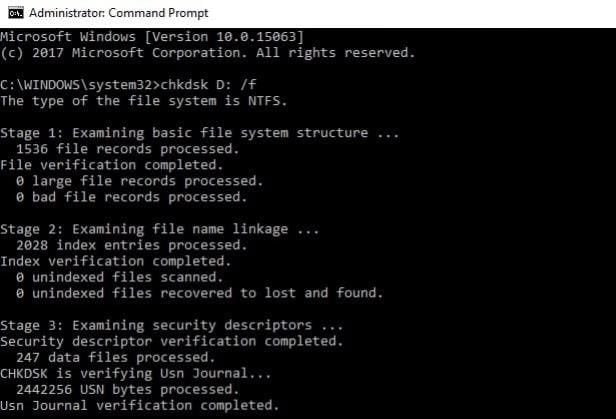The height and width of the screenshot is (419, 616).
Task: Click the Microsoft Corporation copyright line
Action: (x=207, y=53)
